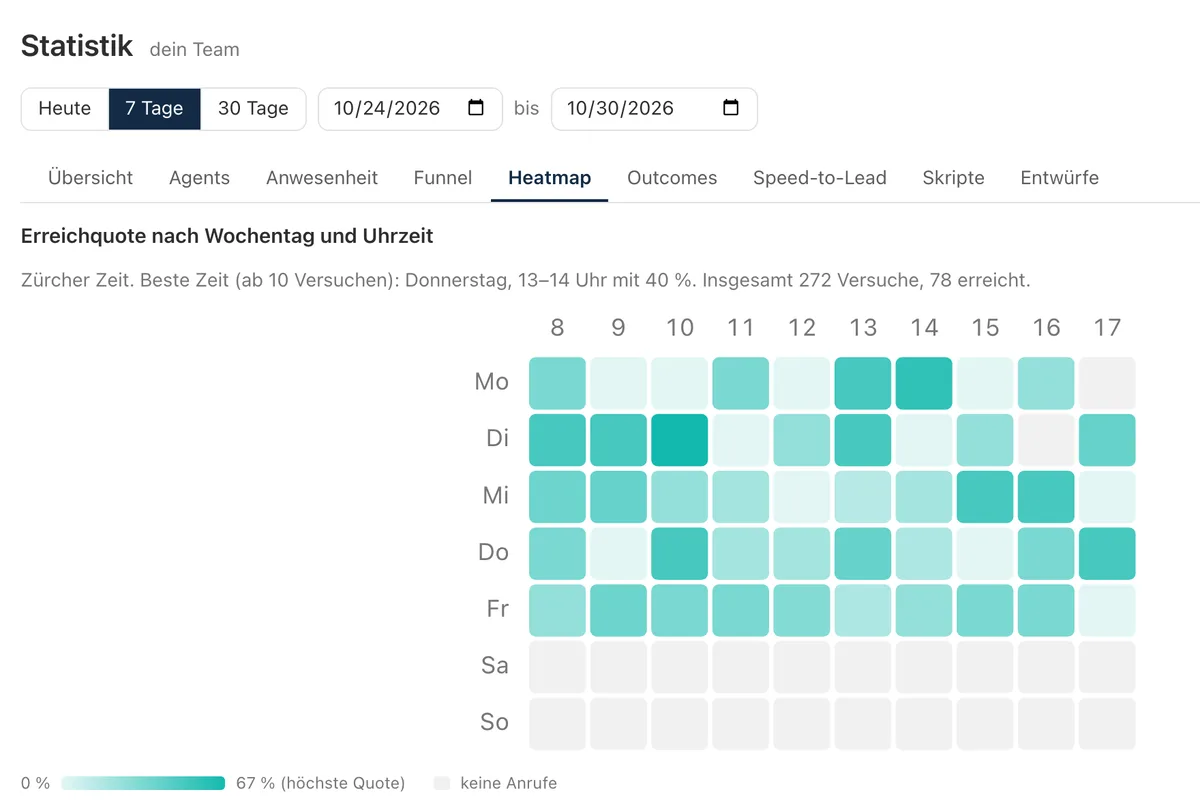Click the Mi row label
The height and width of the screenshot is (805, 1200).
[496, 496]
